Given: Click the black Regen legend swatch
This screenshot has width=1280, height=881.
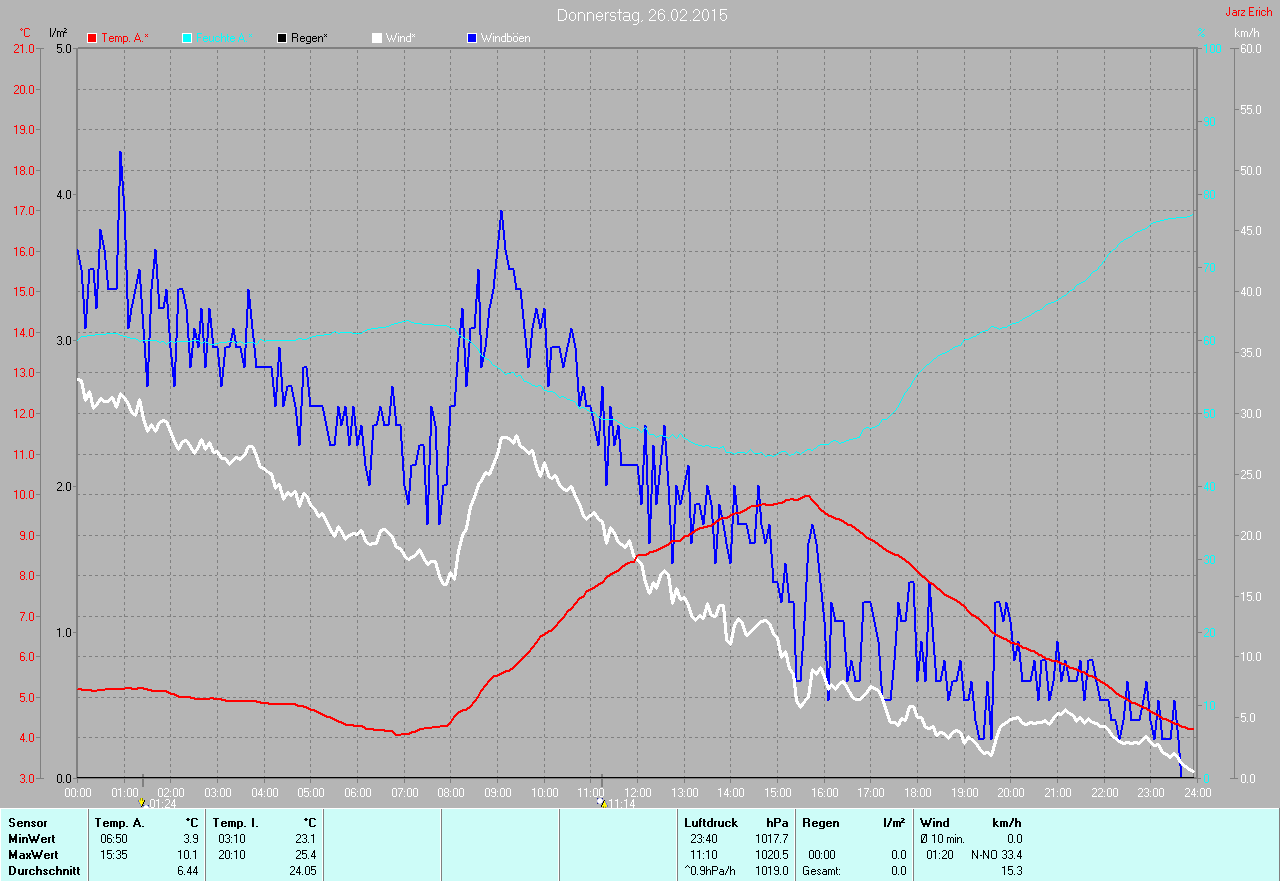Looking at the screenshot, I should pos(282,38).
